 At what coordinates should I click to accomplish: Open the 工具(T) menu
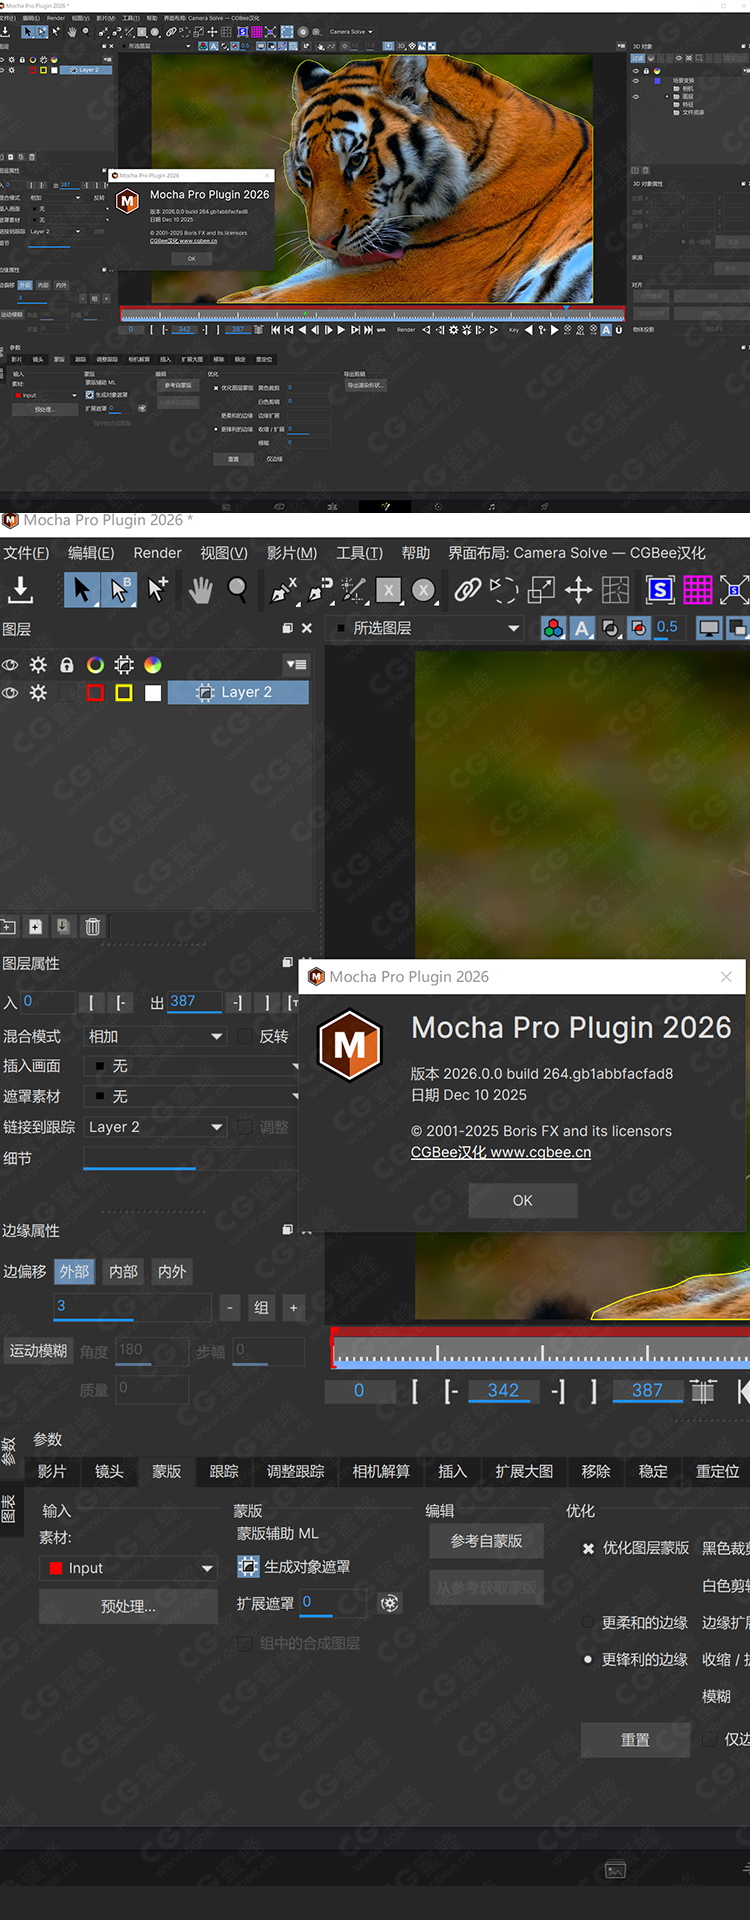pyautogui.click(x=359, y=553)
